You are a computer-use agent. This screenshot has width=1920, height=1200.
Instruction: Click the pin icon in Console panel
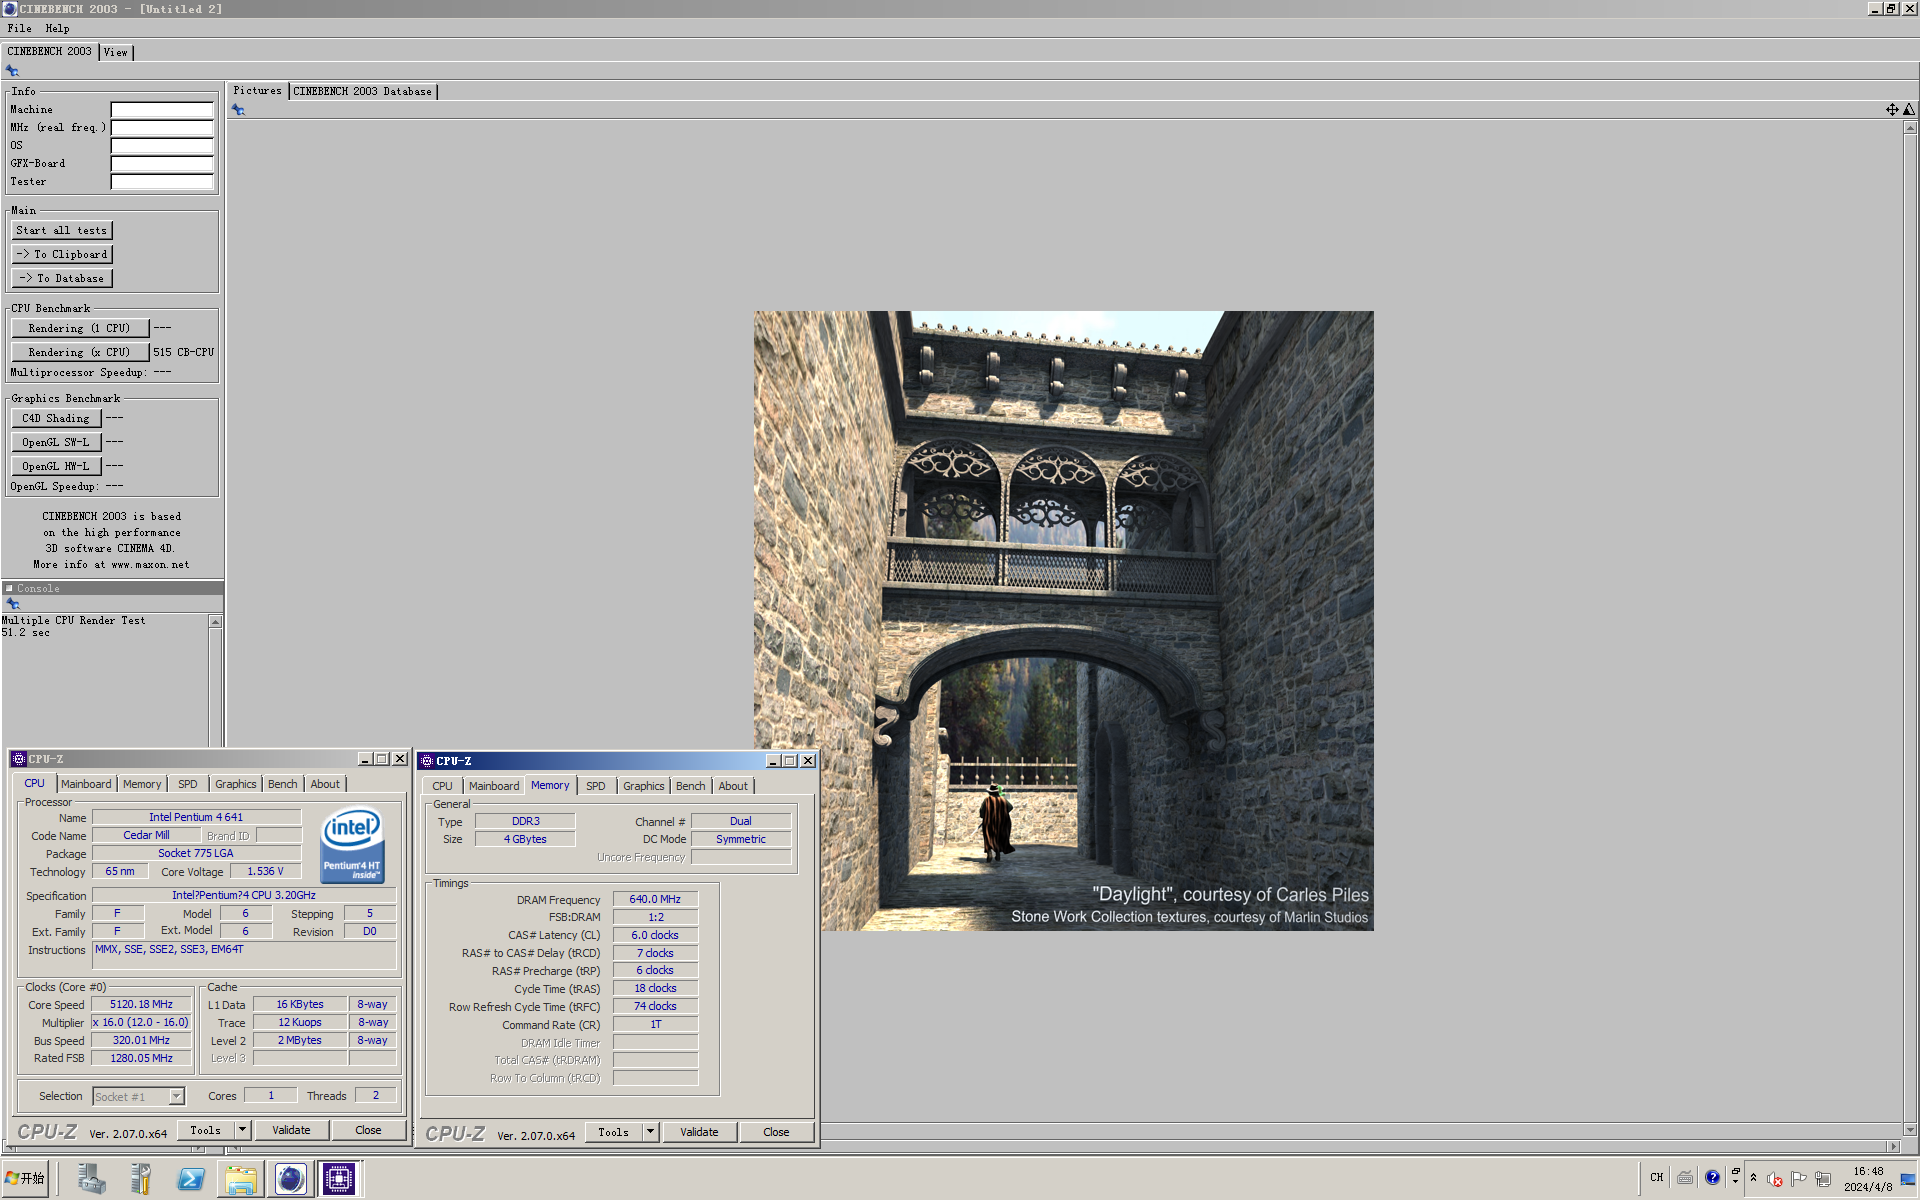(x=13, y=604)
